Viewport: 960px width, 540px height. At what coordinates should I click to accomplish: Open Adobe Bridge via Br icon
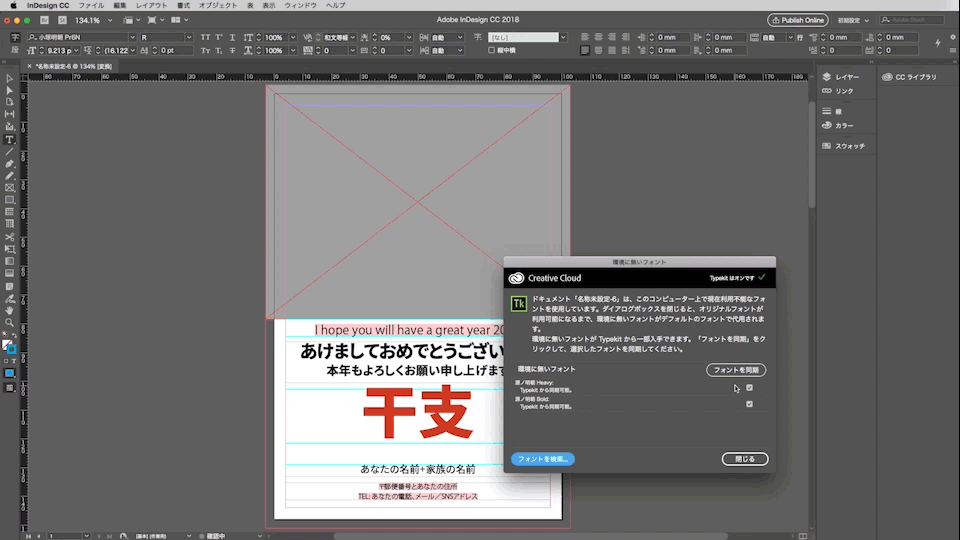[x=44, y=20]
